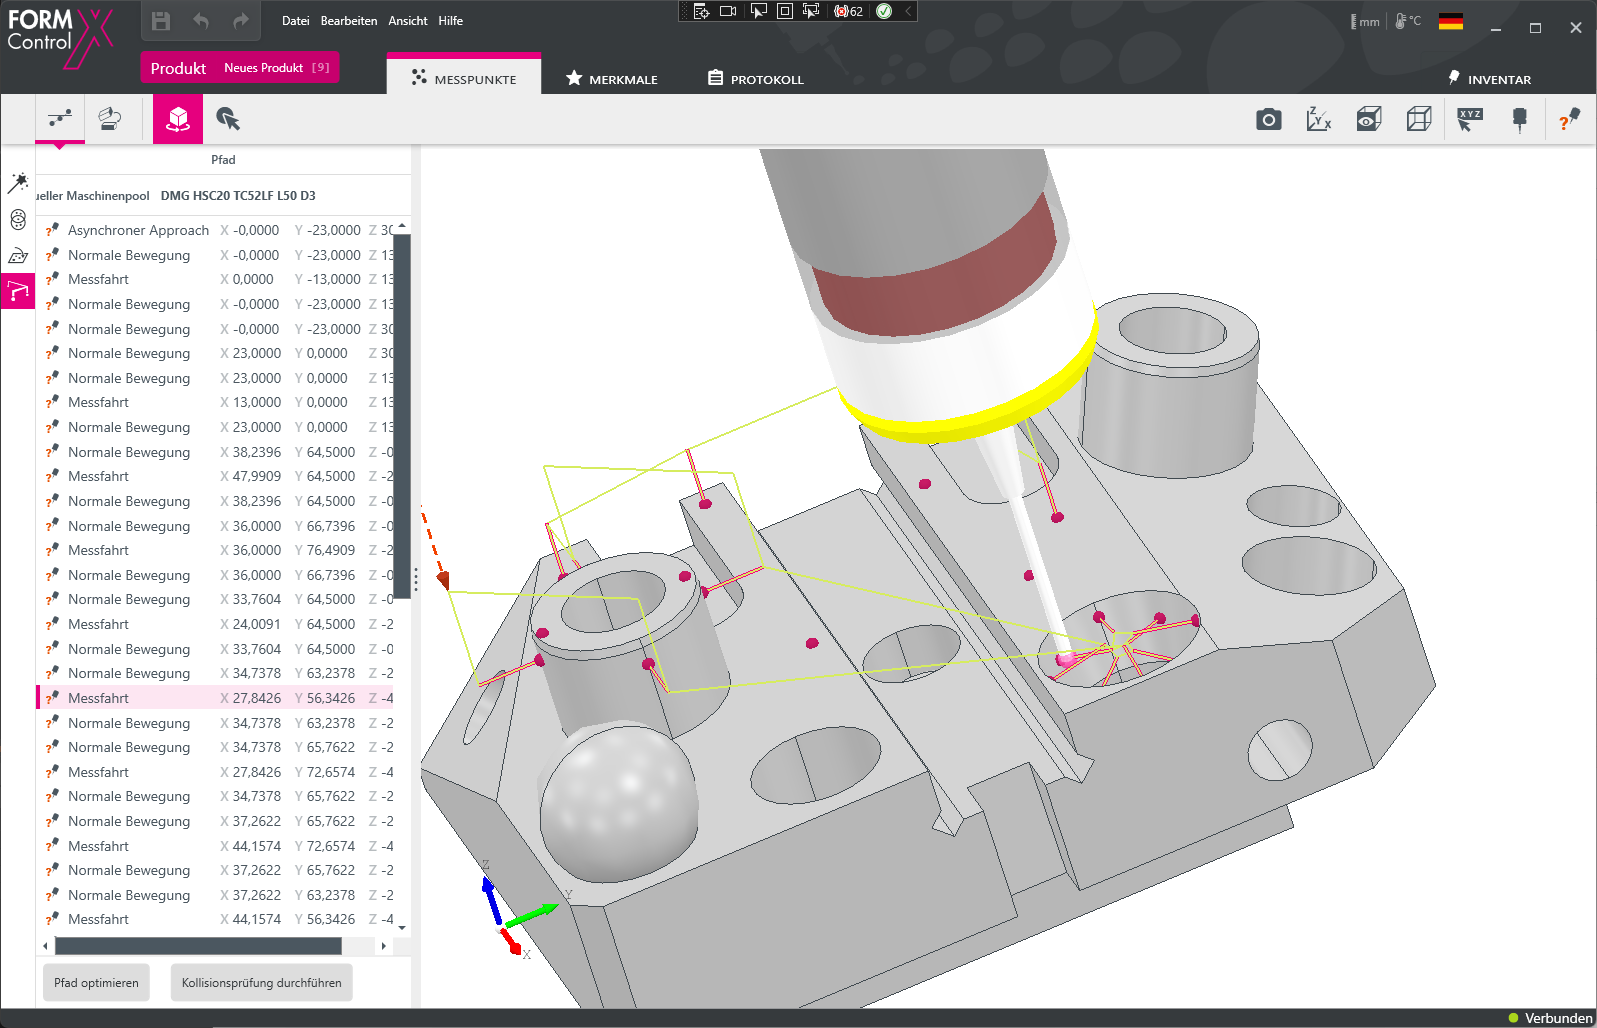The width and height of the screenshot is (1597, 1028).
Task: Select the Messfahrt row with X 13,0000
Action: tap(215, 402)
